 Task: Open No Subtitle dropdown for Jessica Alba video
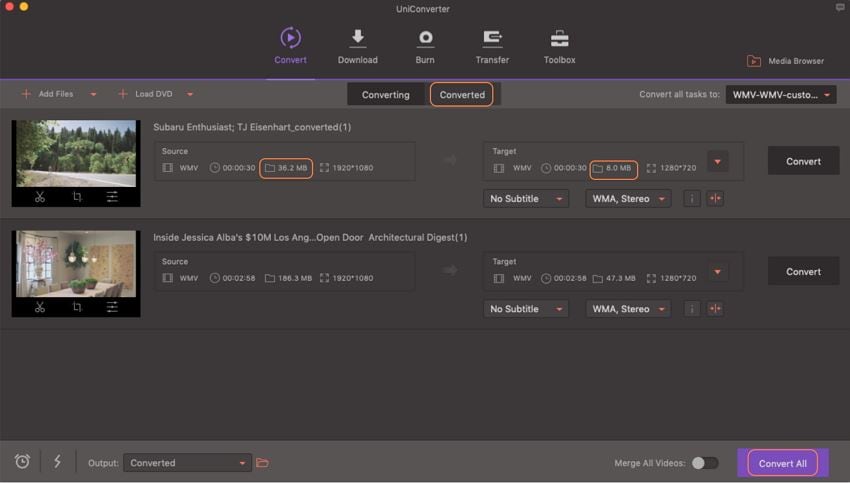click(x=525, y=309)
